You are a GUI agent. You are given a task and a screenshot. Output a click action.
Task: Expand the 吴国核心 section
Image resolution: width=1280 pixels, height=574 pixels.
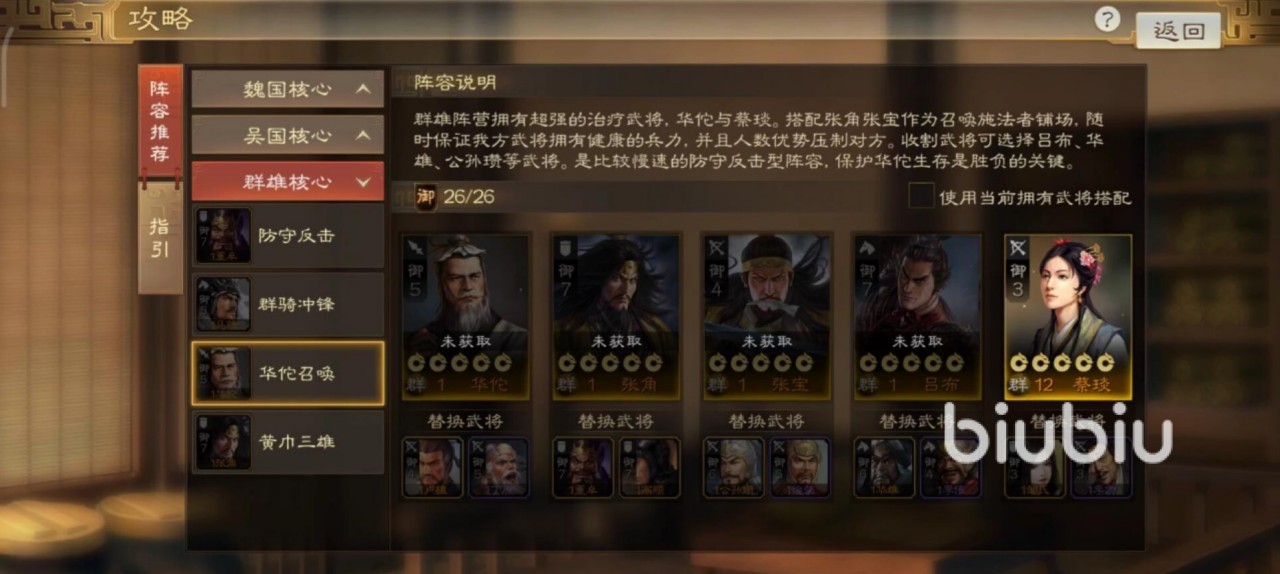(x=288, y=135)
